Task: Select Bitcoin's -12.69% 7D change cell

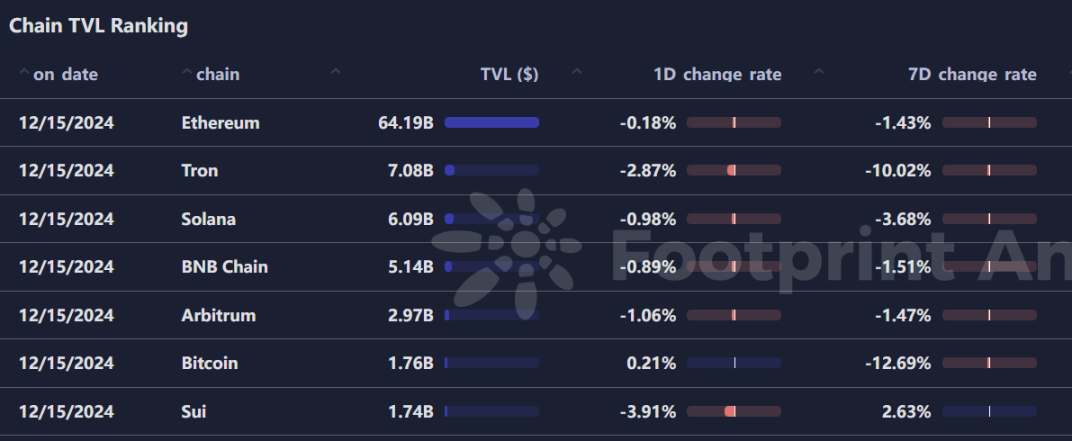Action: [x=898, y=363]
